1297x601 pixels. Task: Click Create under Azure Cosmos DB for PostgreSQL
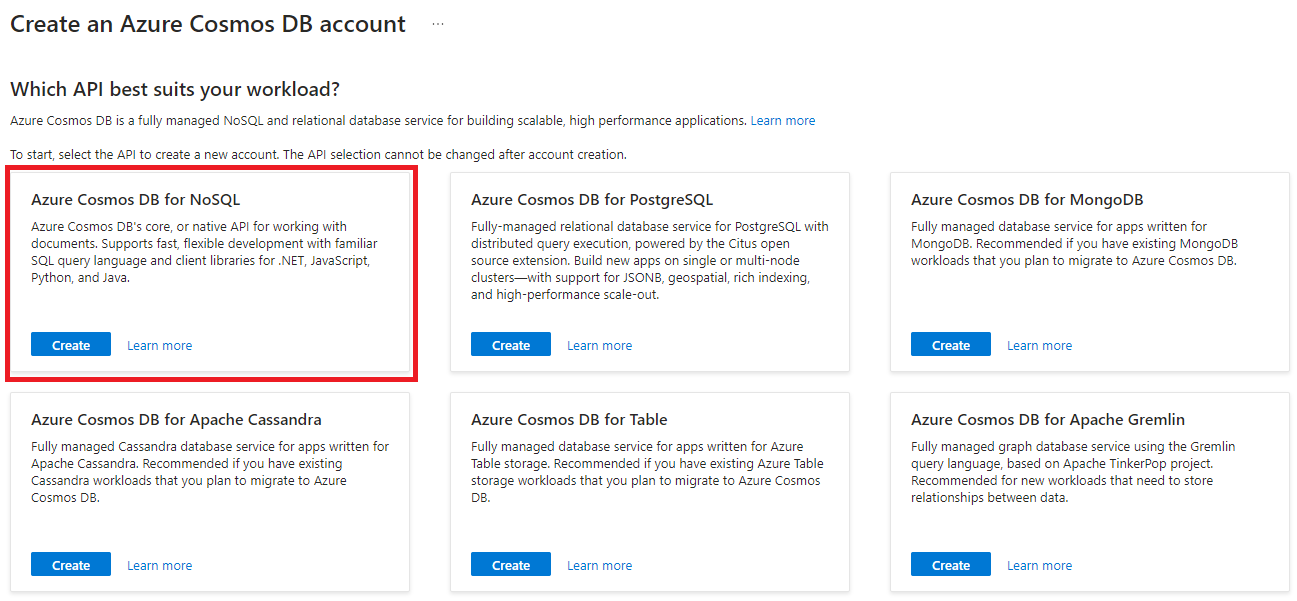point(511,345)
